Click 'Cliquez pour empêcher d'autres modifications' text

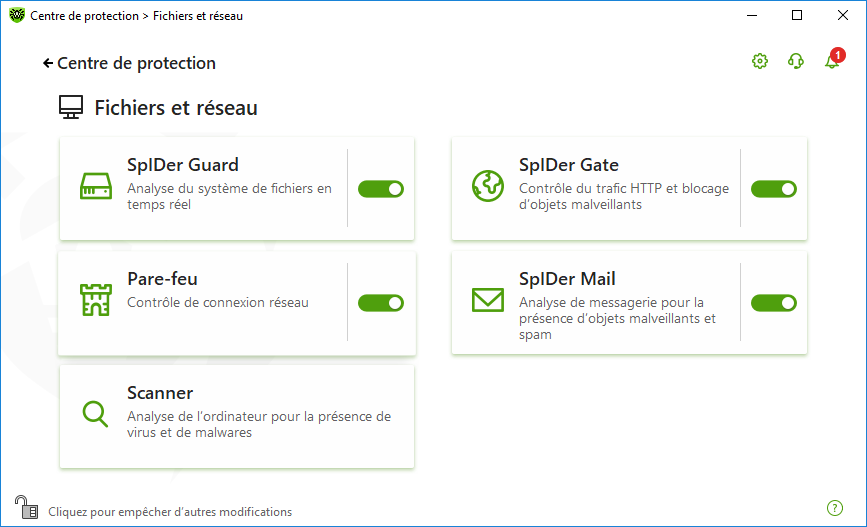pyautogui.click(x=170, y=512)
